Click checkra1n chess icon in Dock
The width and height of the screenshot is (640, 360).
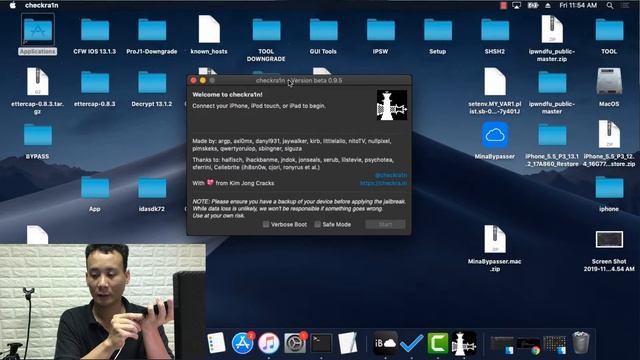pos(464,343)
